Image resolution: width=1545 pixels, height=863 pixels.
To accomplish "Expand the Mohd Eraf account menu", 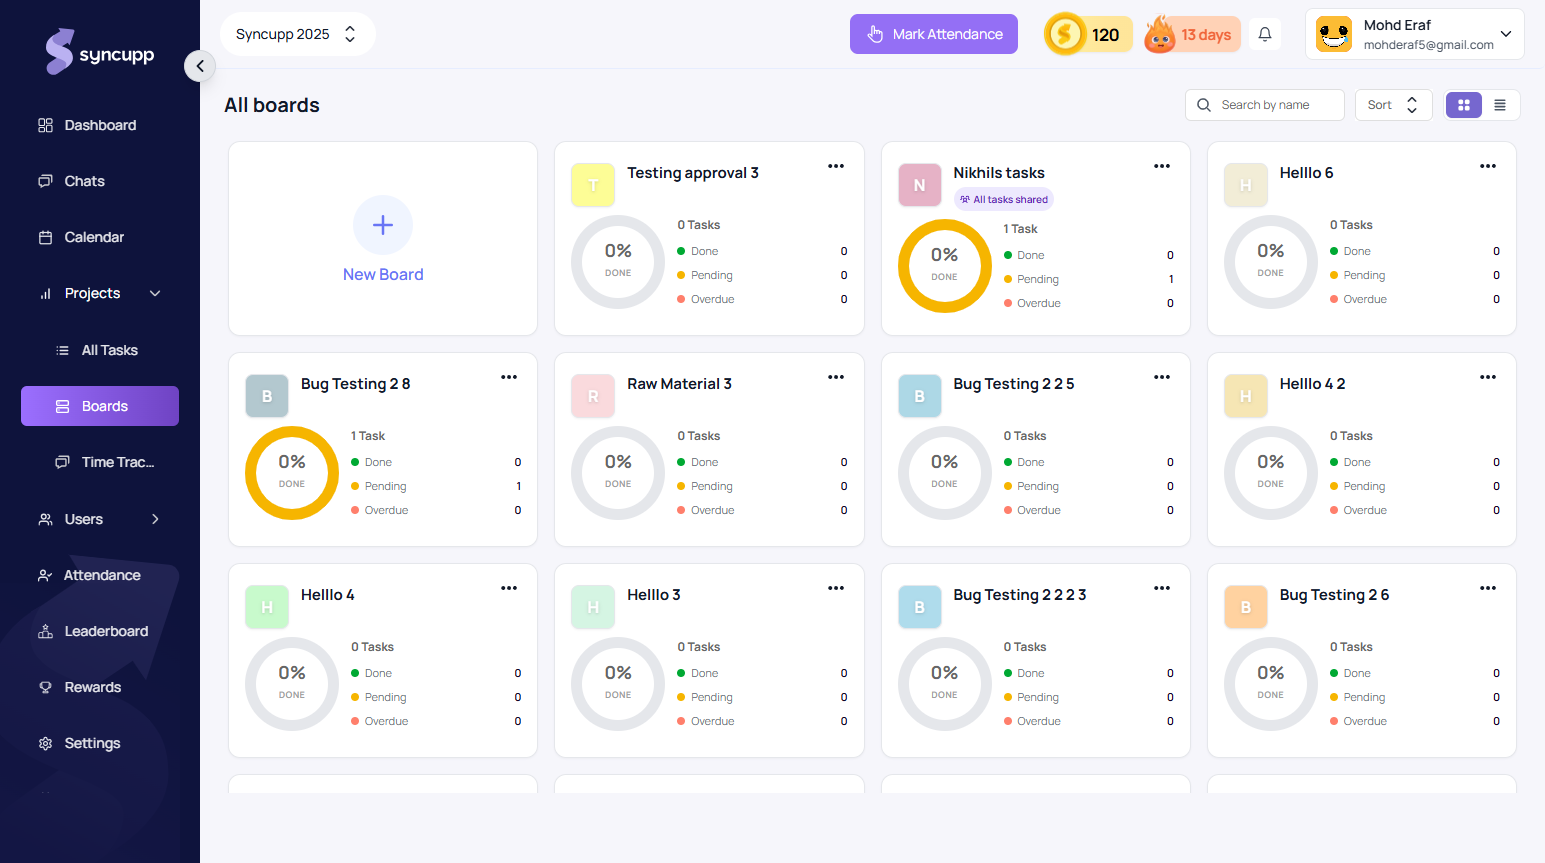I will click(1414, 34).
